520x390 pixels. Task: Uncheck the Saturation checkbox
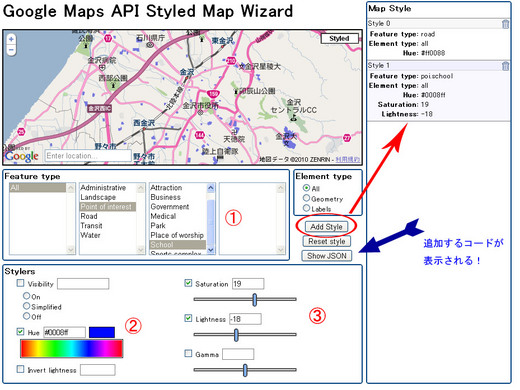click(x=188, y=283)
